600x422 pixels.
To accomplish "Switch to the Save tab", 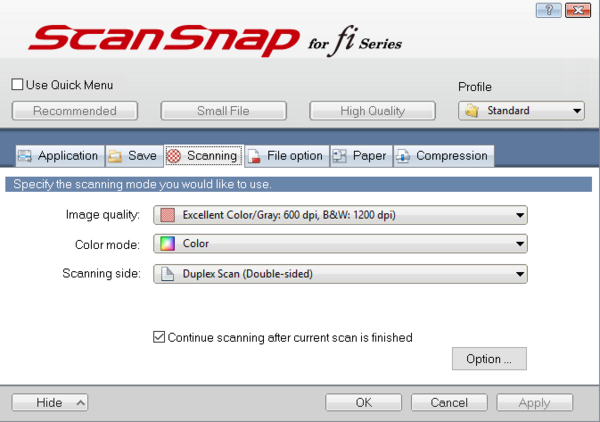I will coord(134,156).
